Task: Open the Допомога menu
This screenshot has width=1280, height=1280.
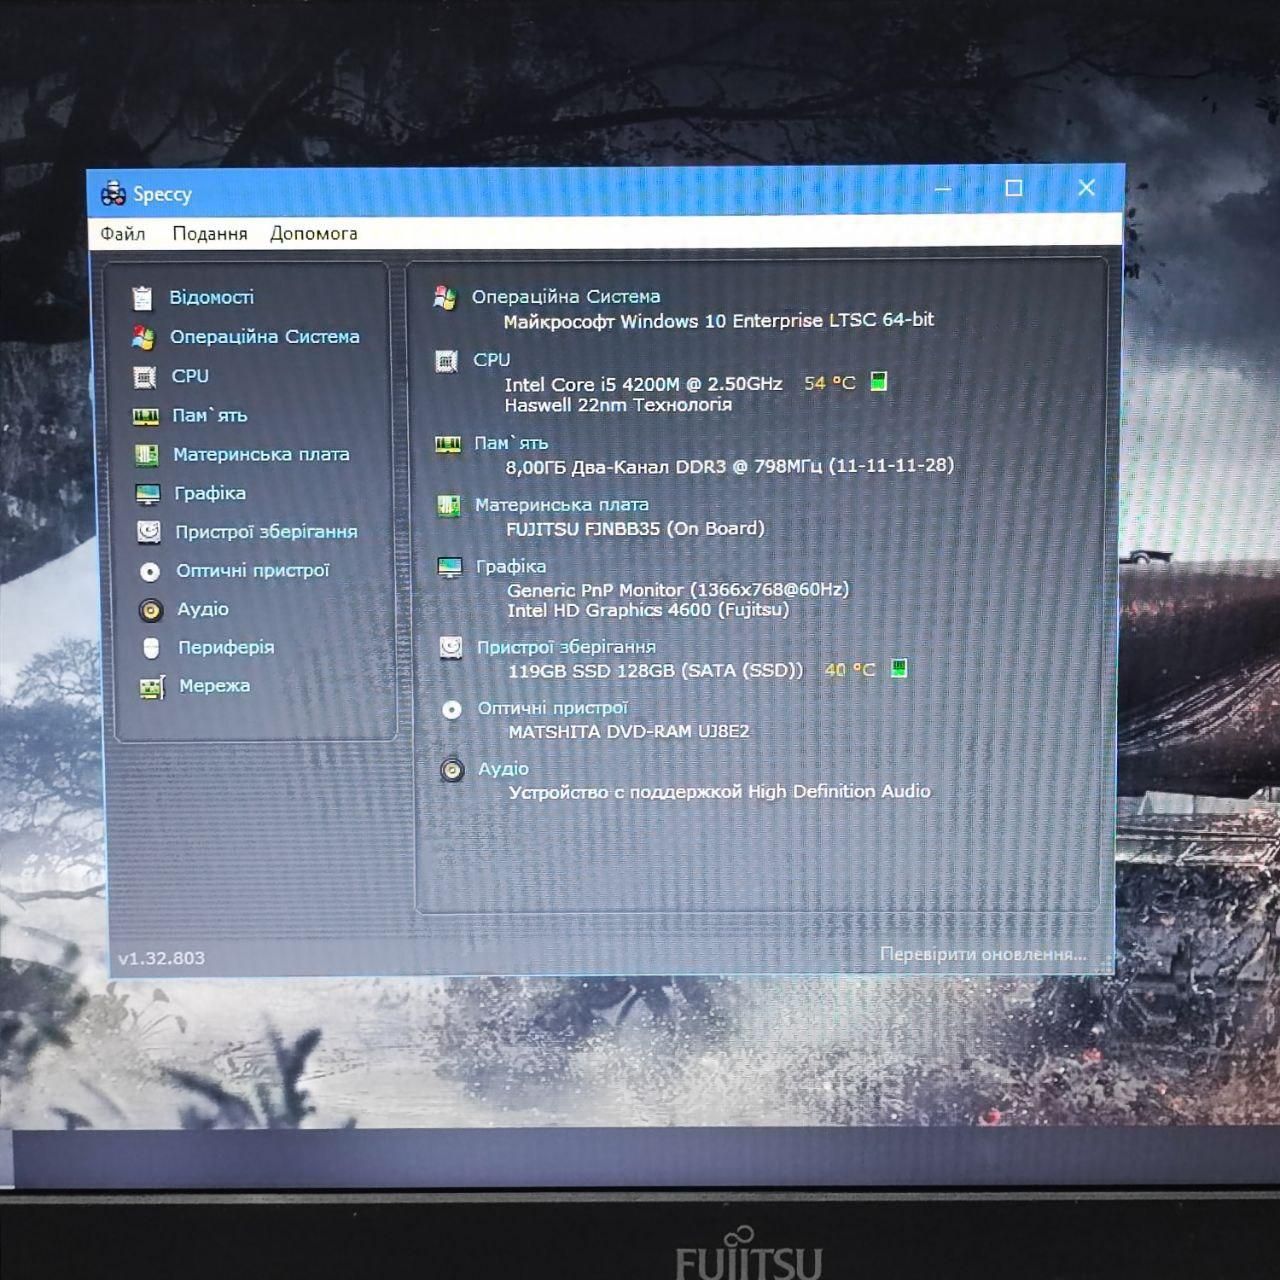Action: coord(314,234)
